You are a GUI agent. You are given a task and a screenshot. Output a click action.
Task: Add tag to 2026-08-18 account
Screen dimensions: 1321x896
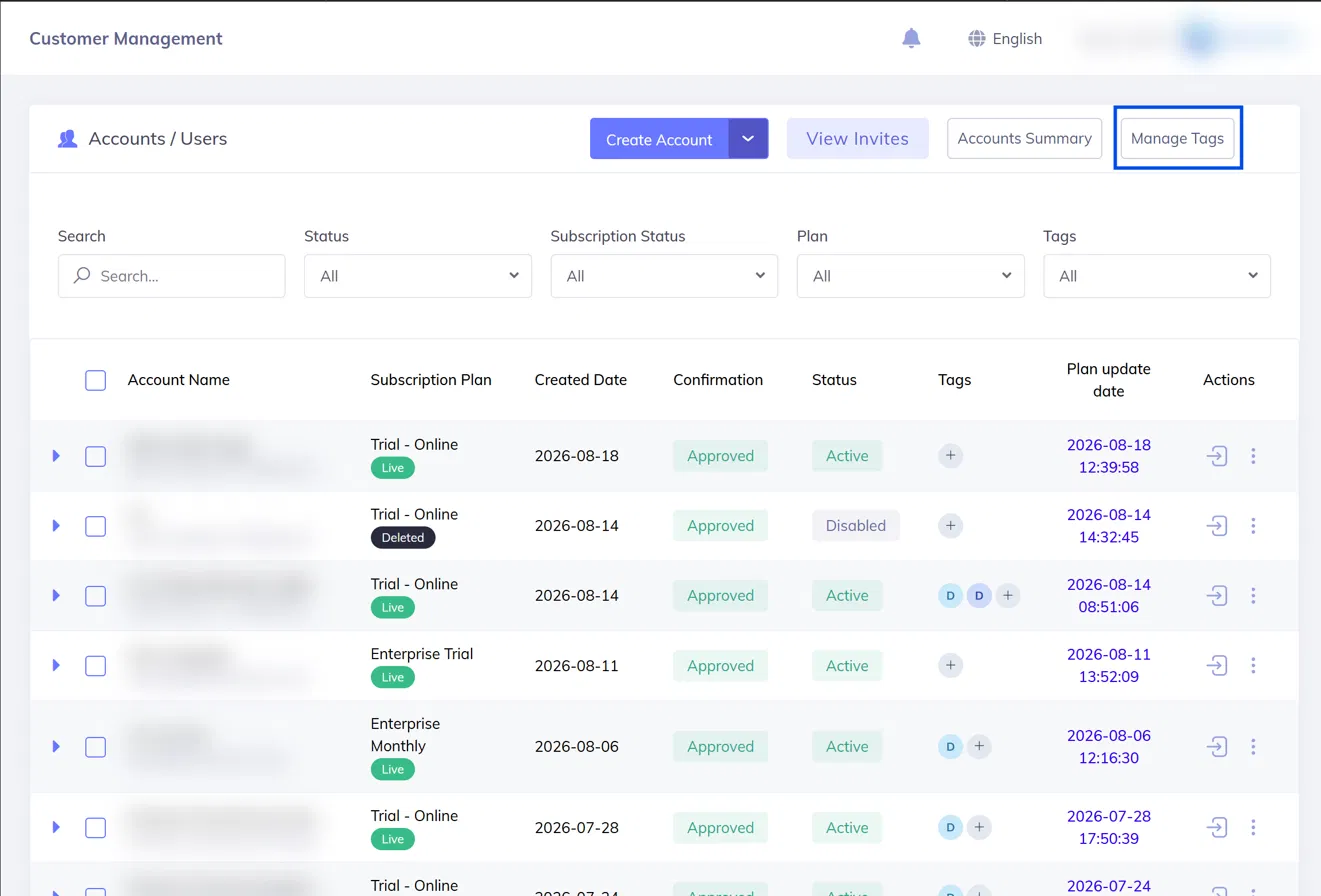point(950,456)
